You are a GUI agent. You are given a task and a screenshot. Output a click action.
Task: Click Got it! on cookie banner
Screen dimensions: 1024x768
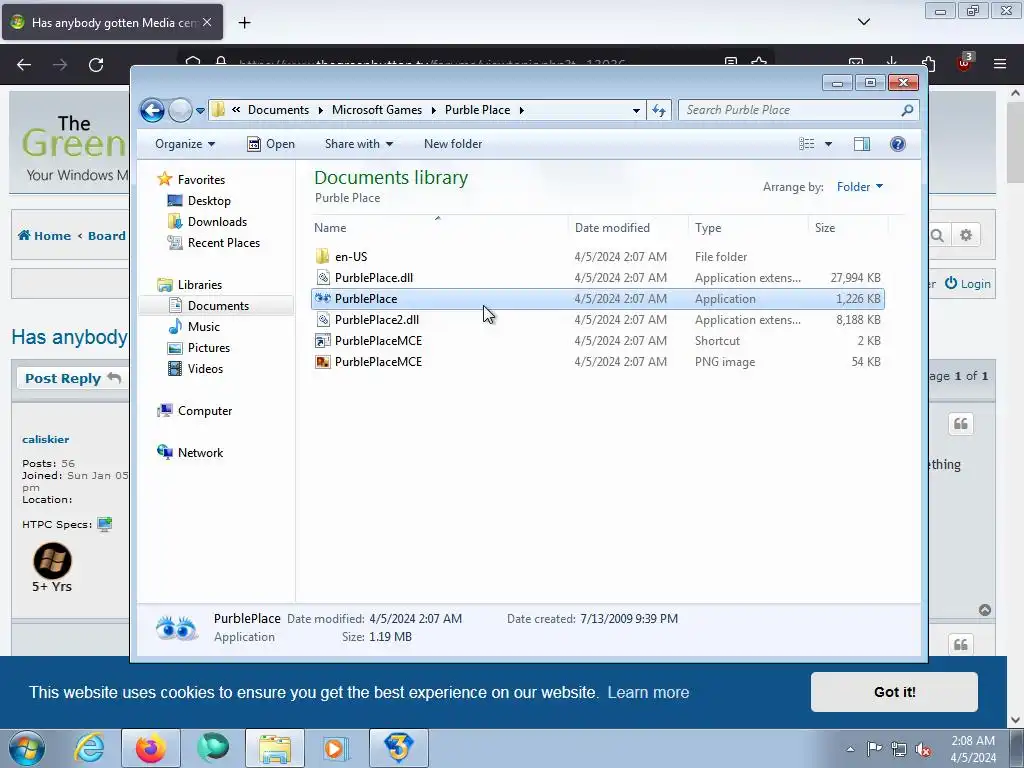point(894,692)
